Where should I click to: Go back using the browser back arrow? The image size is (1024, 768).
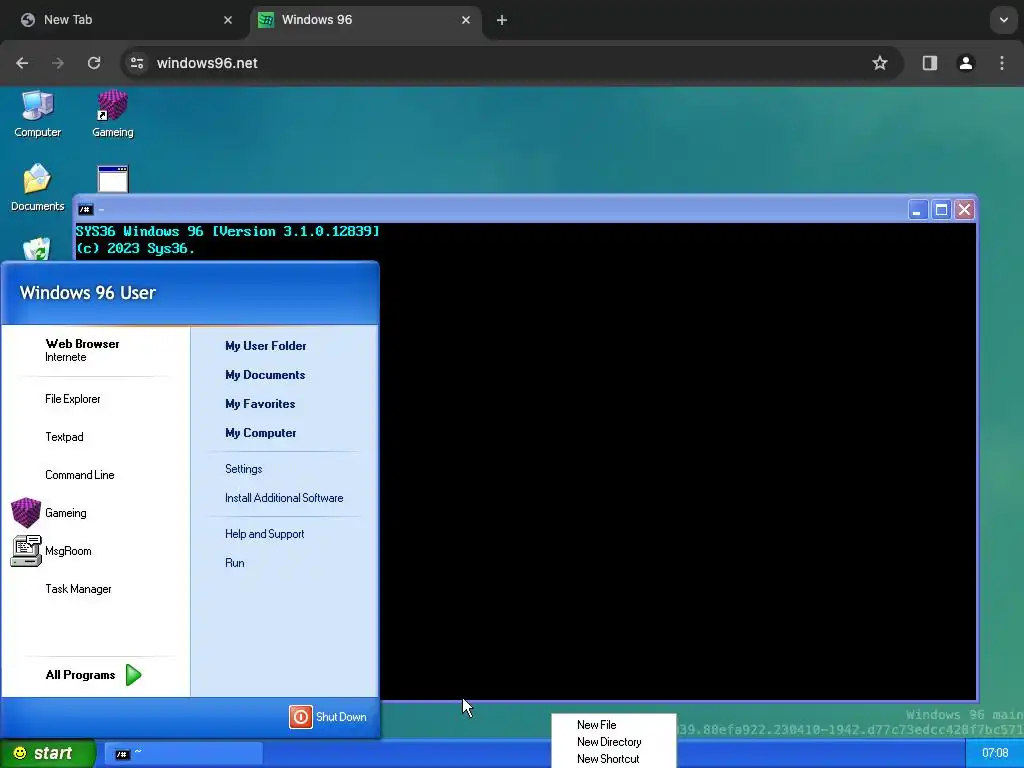22,63
